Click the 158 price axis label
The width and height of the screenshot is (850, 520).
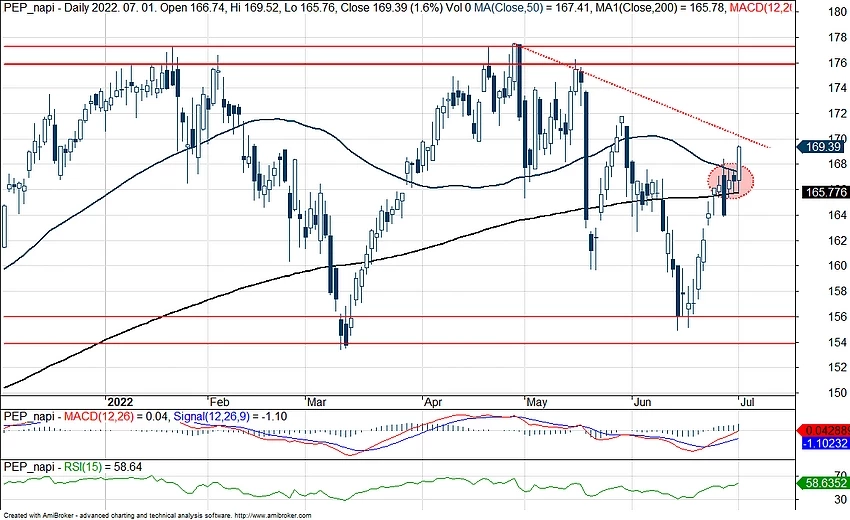click(x=838, y=291)
